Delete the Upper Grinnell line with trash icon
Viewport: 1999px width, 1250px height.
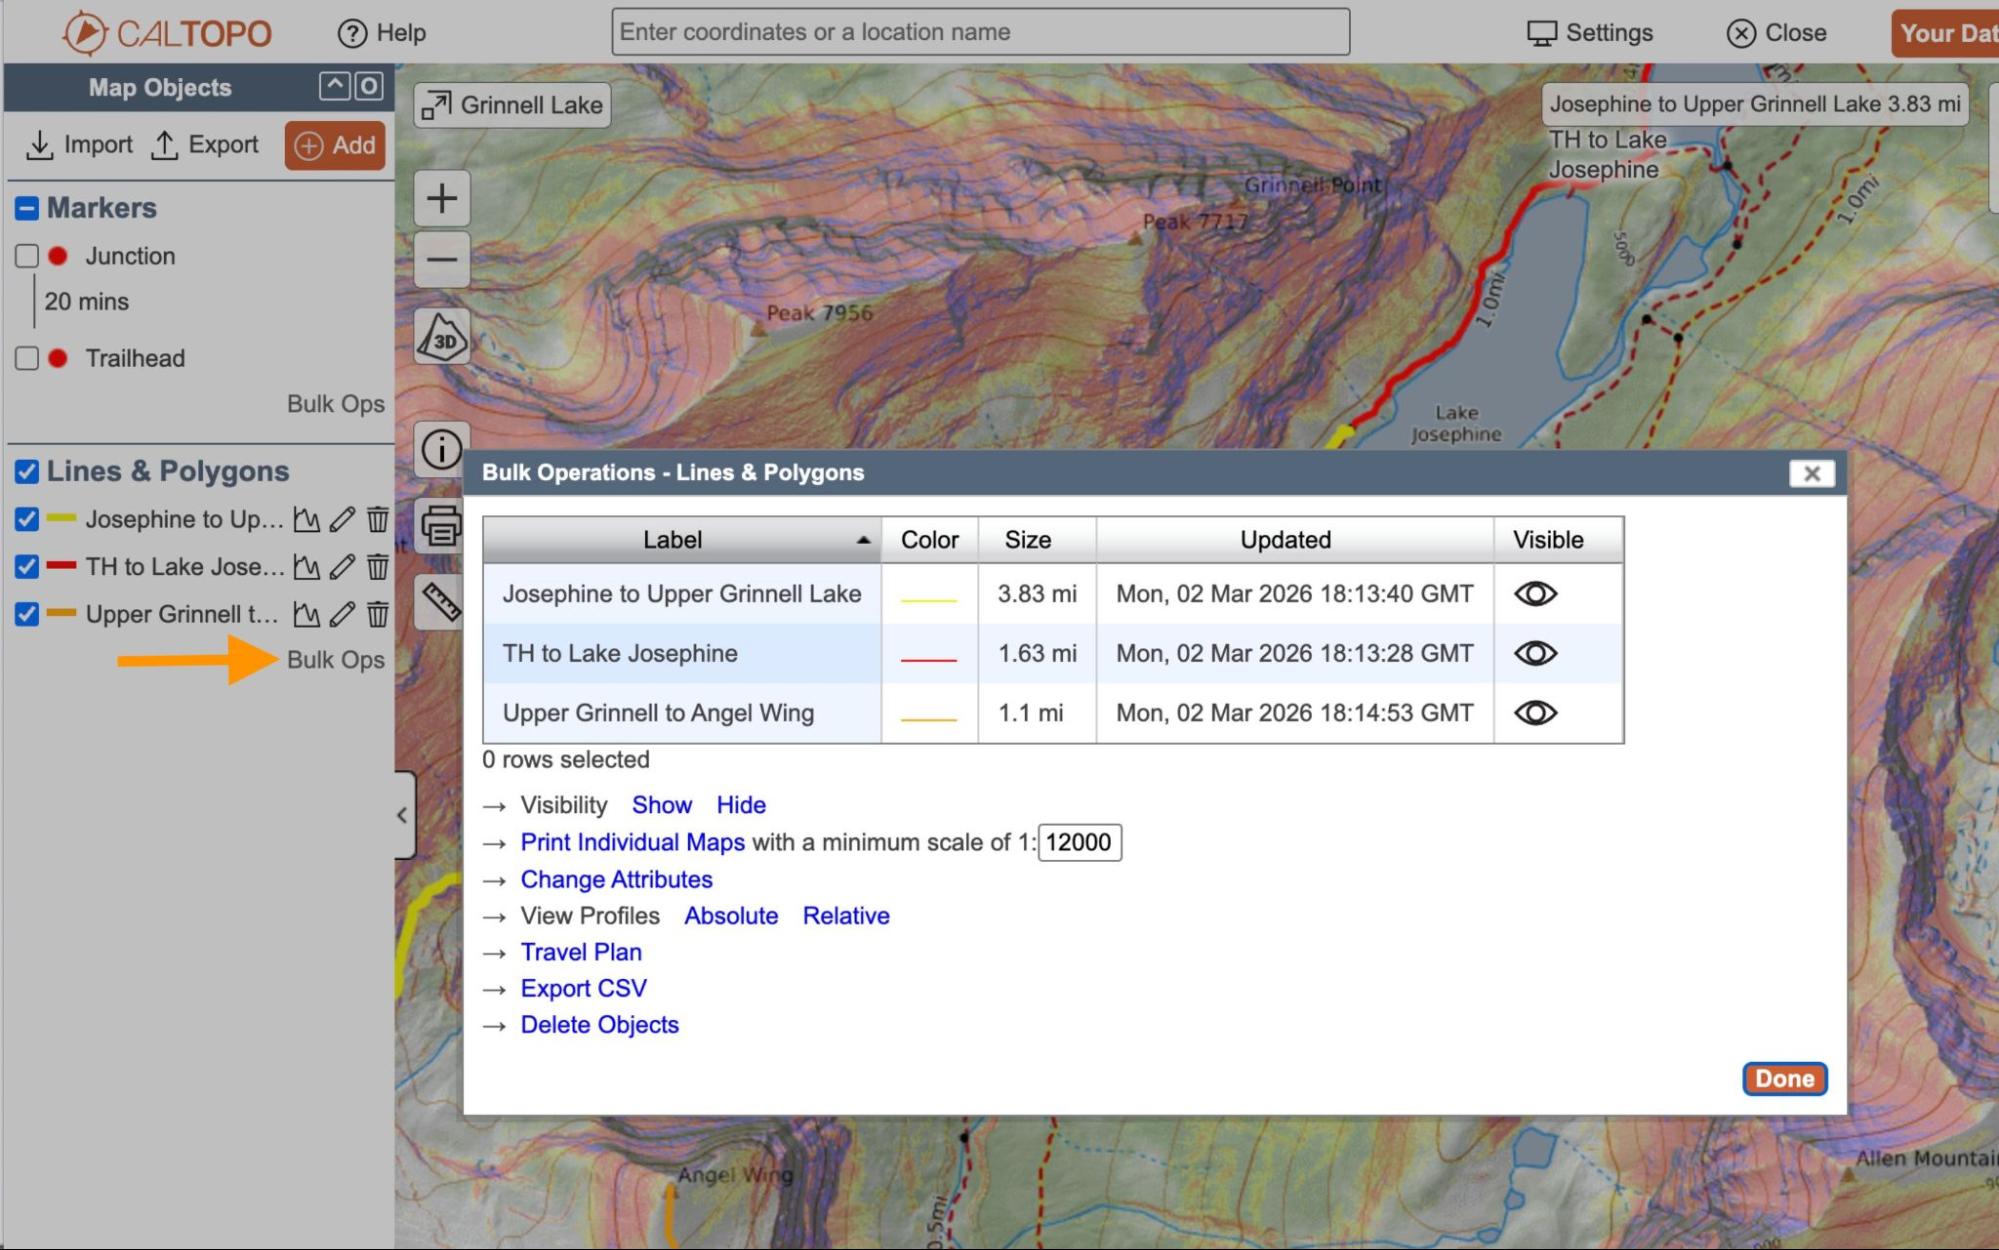click(x=377, y=614)
